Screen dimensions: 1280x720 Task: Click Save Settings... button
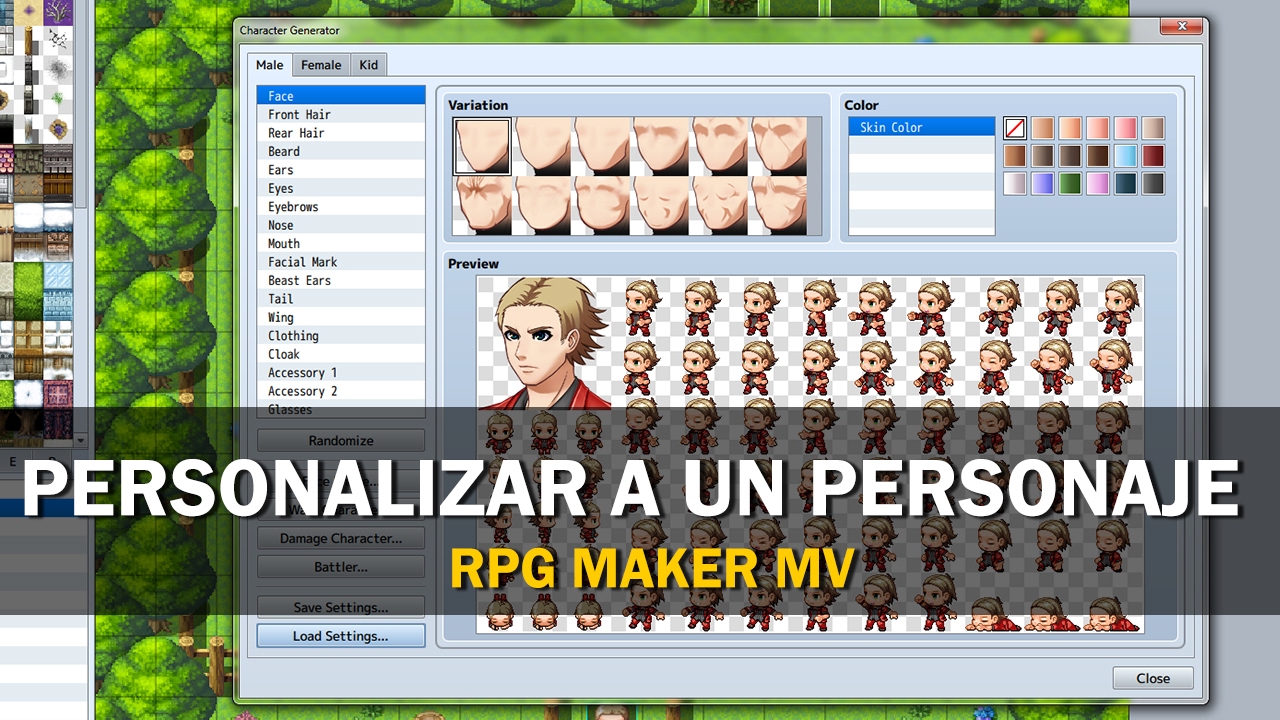pos(341,607)
